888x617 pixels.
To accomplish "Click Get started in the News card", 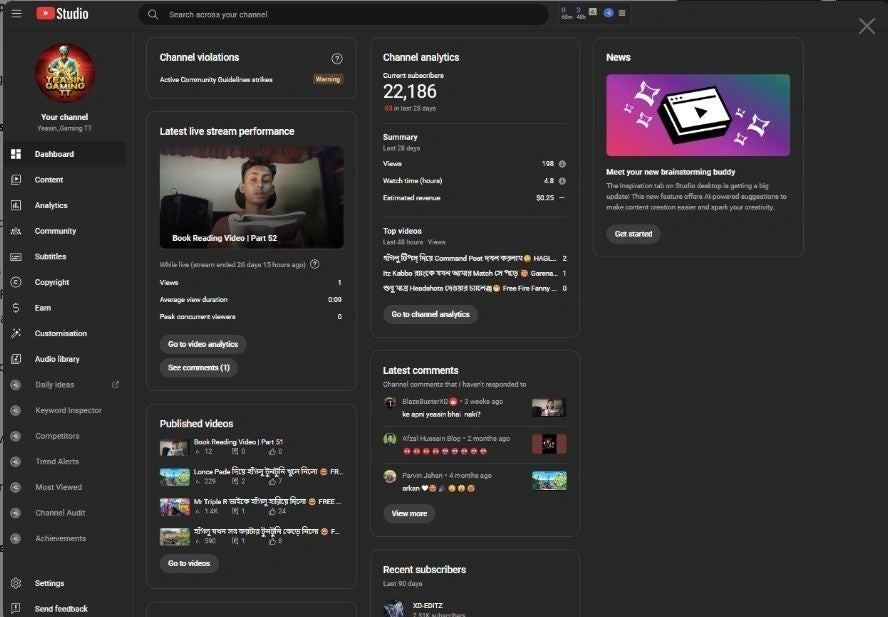I will click(631, 233).
